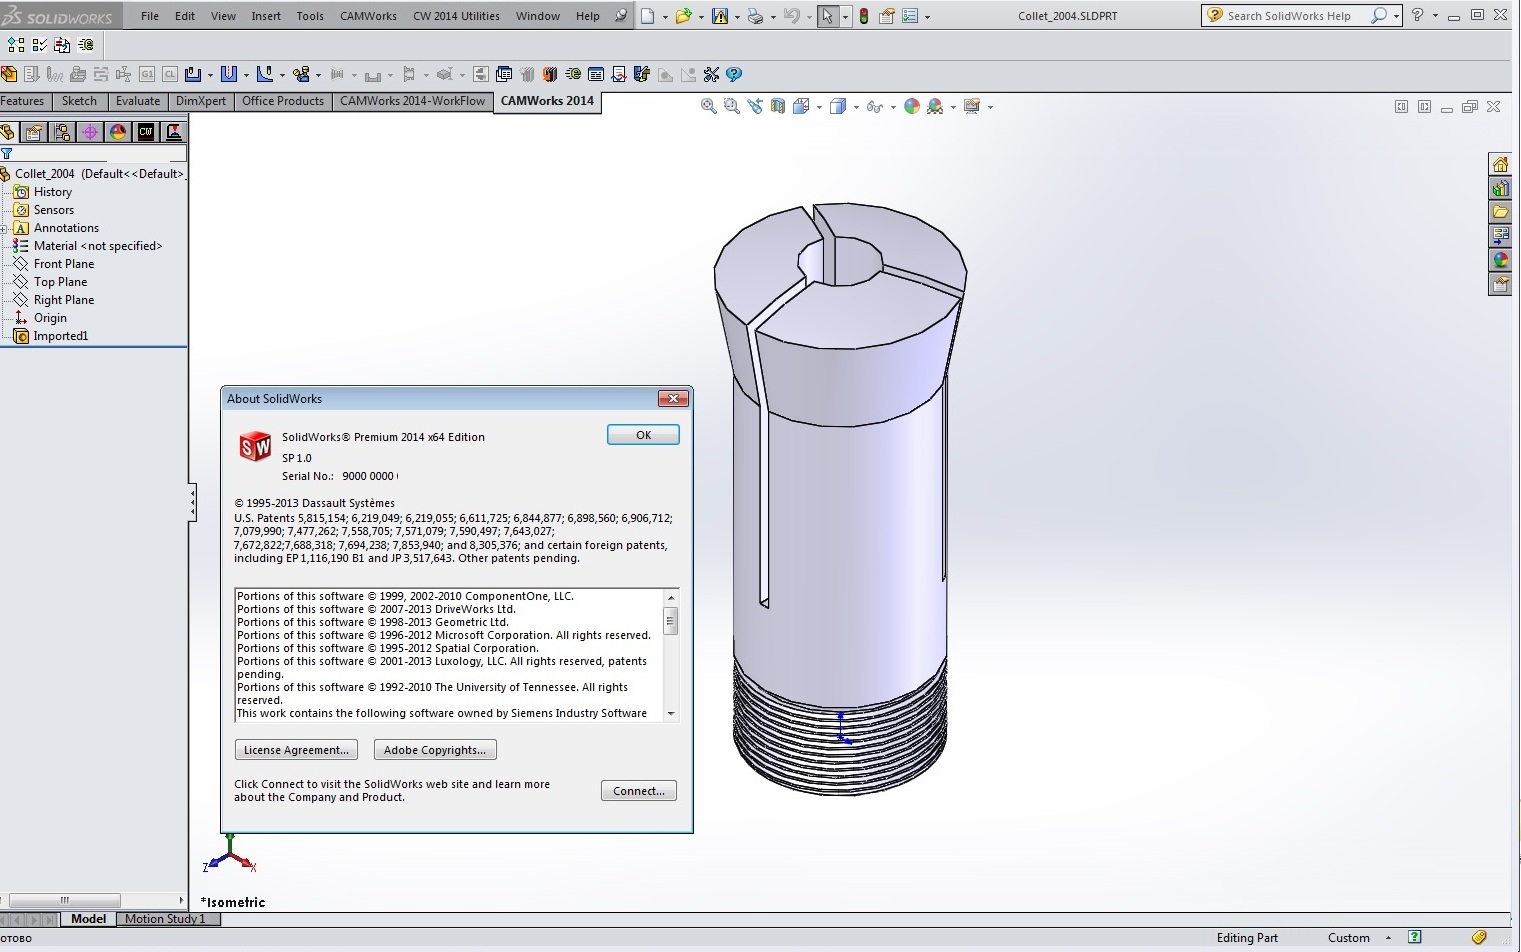
Task: Switch to the DimXpert tab
Action: pos(201,101)
